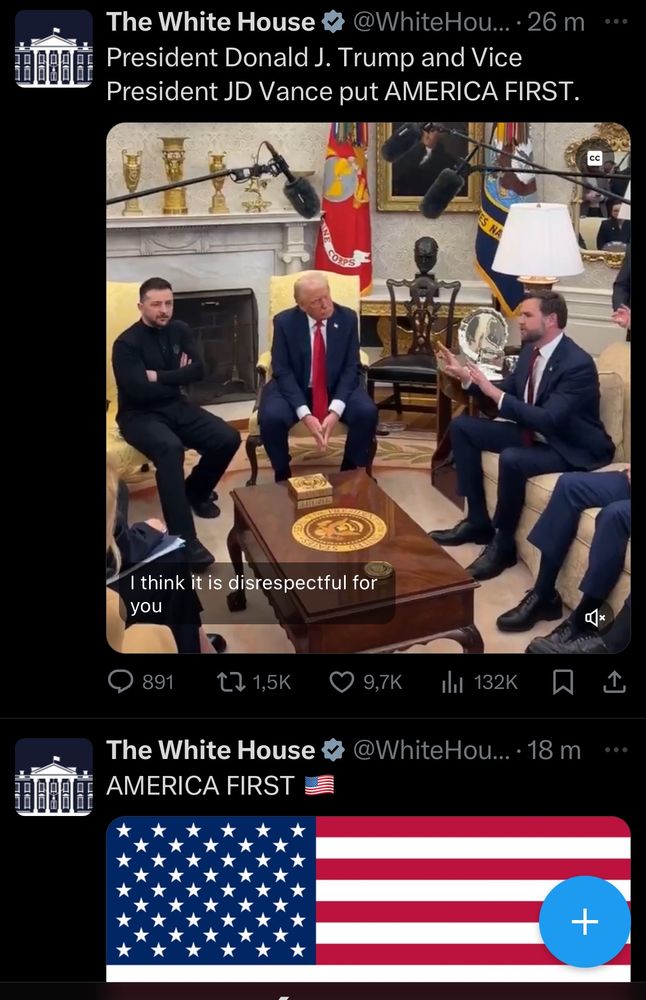Unmute the video with the speaker icon
Viewport: 646px width, 1000px height.
tap(594, 617)
